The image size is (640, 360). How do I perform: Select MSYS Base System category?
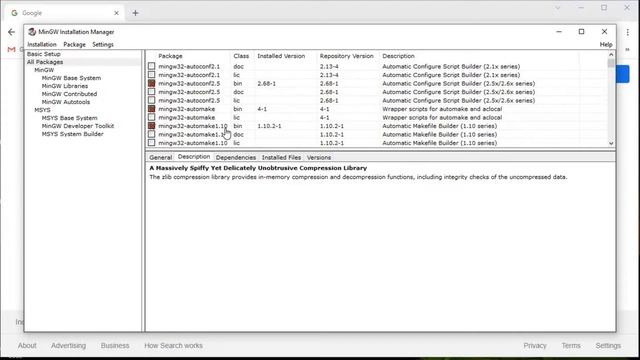pyautogui.click(x=69, y=118)
